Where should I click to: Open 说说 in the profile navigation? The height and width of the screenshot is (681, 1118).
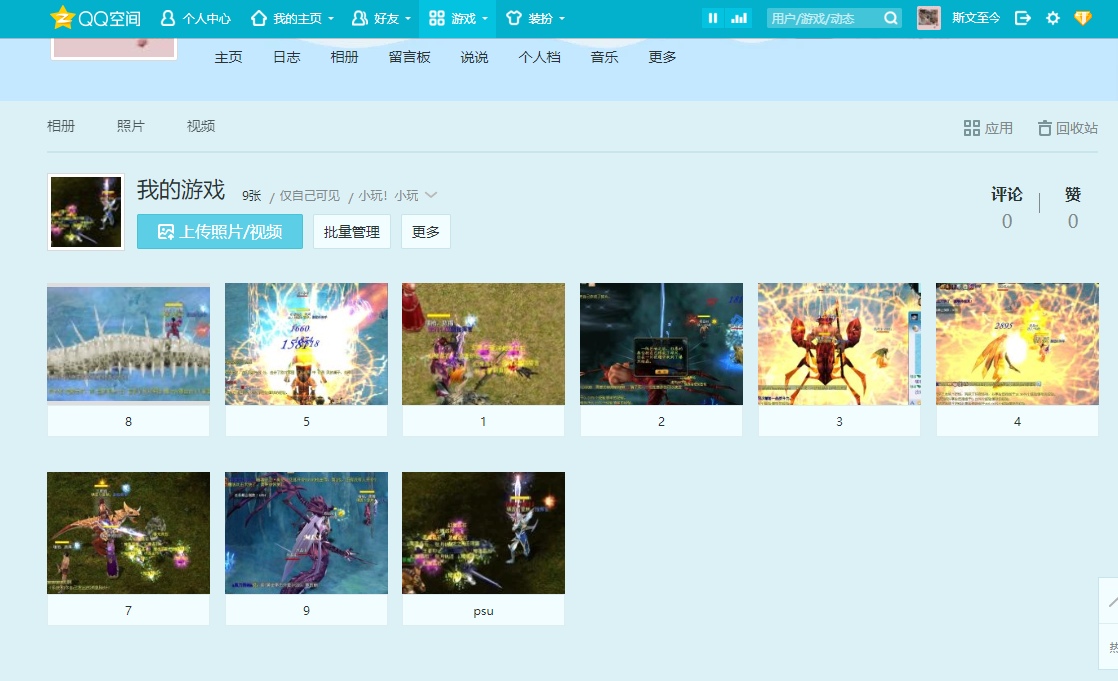474,57
